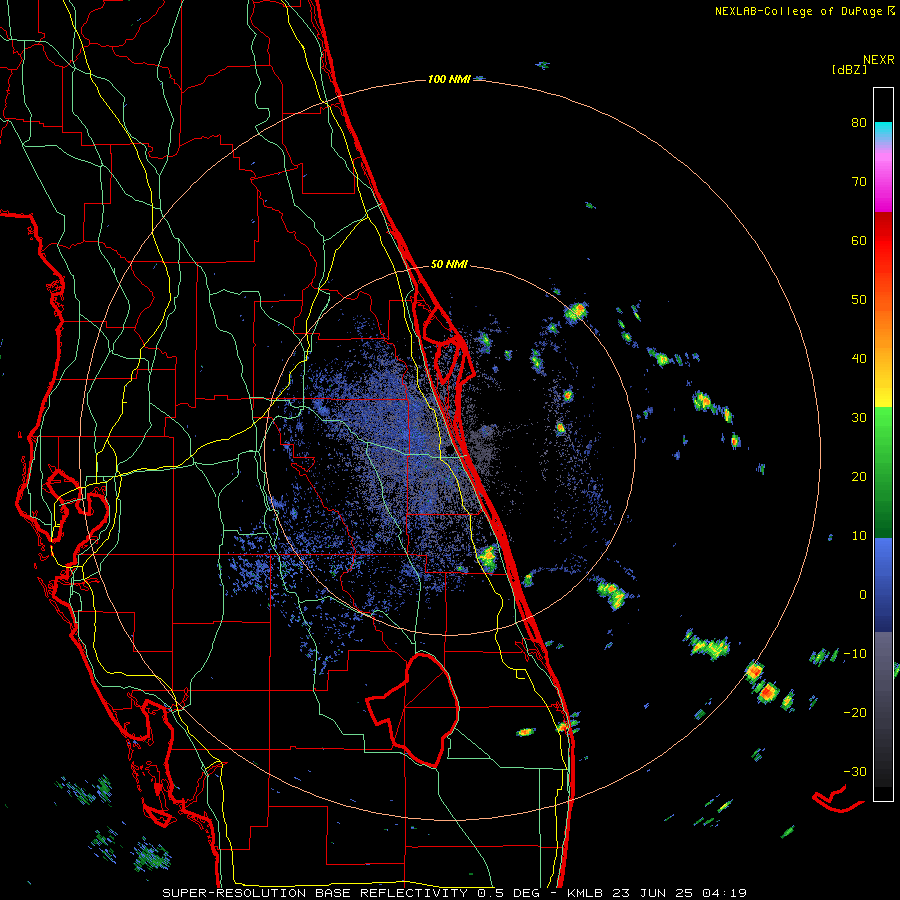Click the [dBZ] unit label

click(849, 69)
